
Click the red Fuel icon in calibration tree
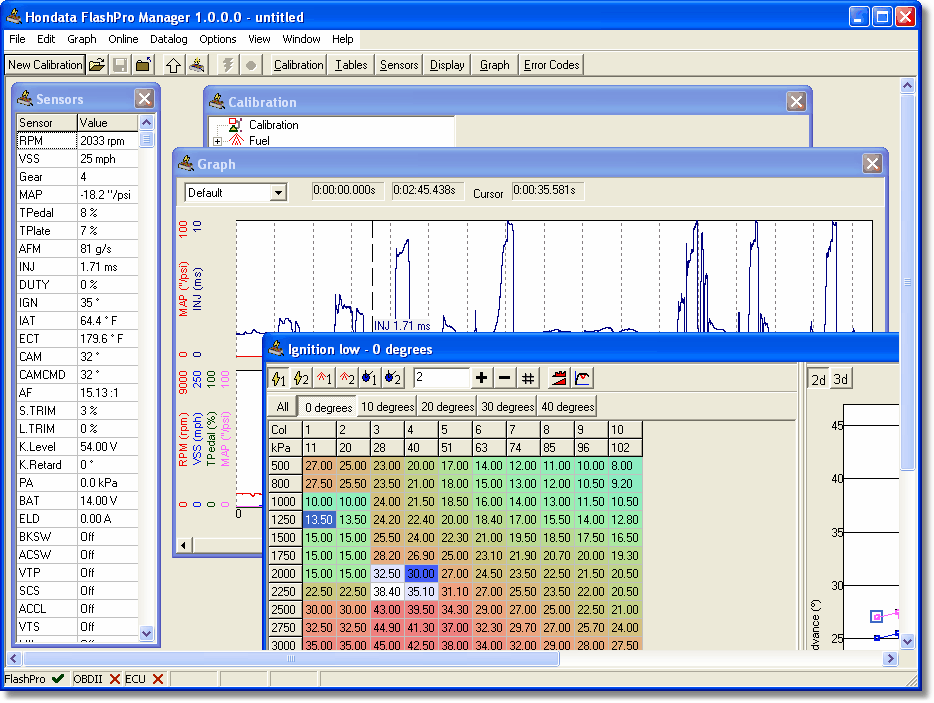coord(236,141)
